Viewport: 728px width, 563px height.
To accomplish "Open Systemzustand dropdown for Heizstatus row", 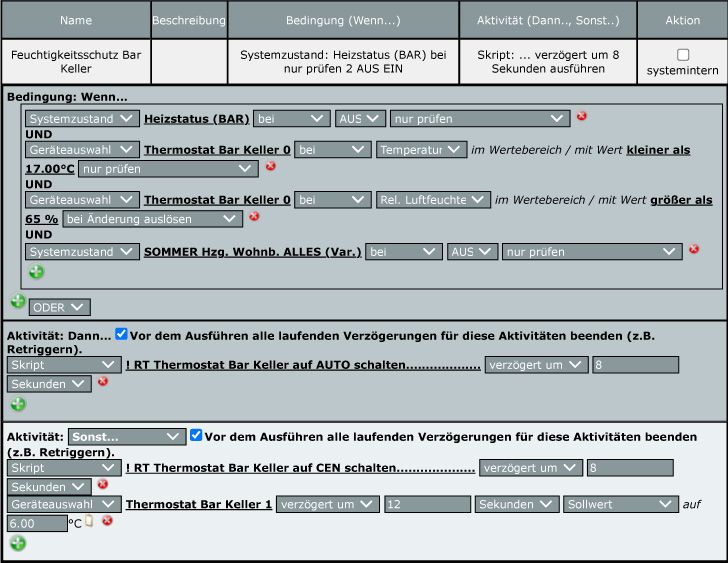I will pyautogui.click(x=82, y=119).
